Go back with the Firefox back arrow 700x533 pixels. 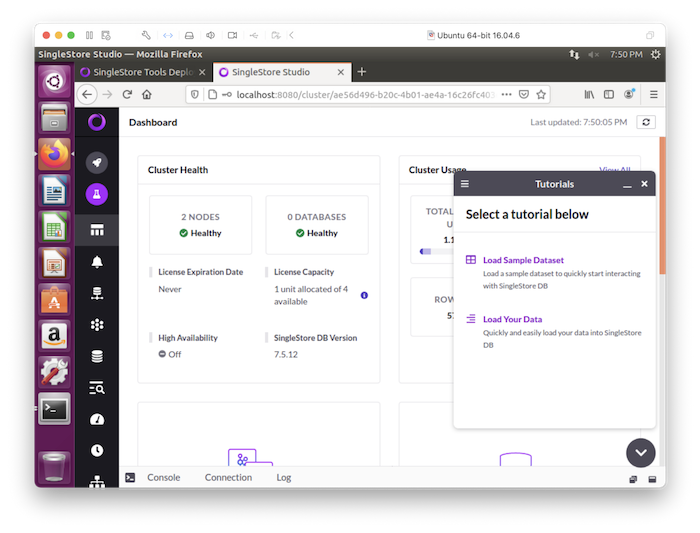[x=87, y=95]
